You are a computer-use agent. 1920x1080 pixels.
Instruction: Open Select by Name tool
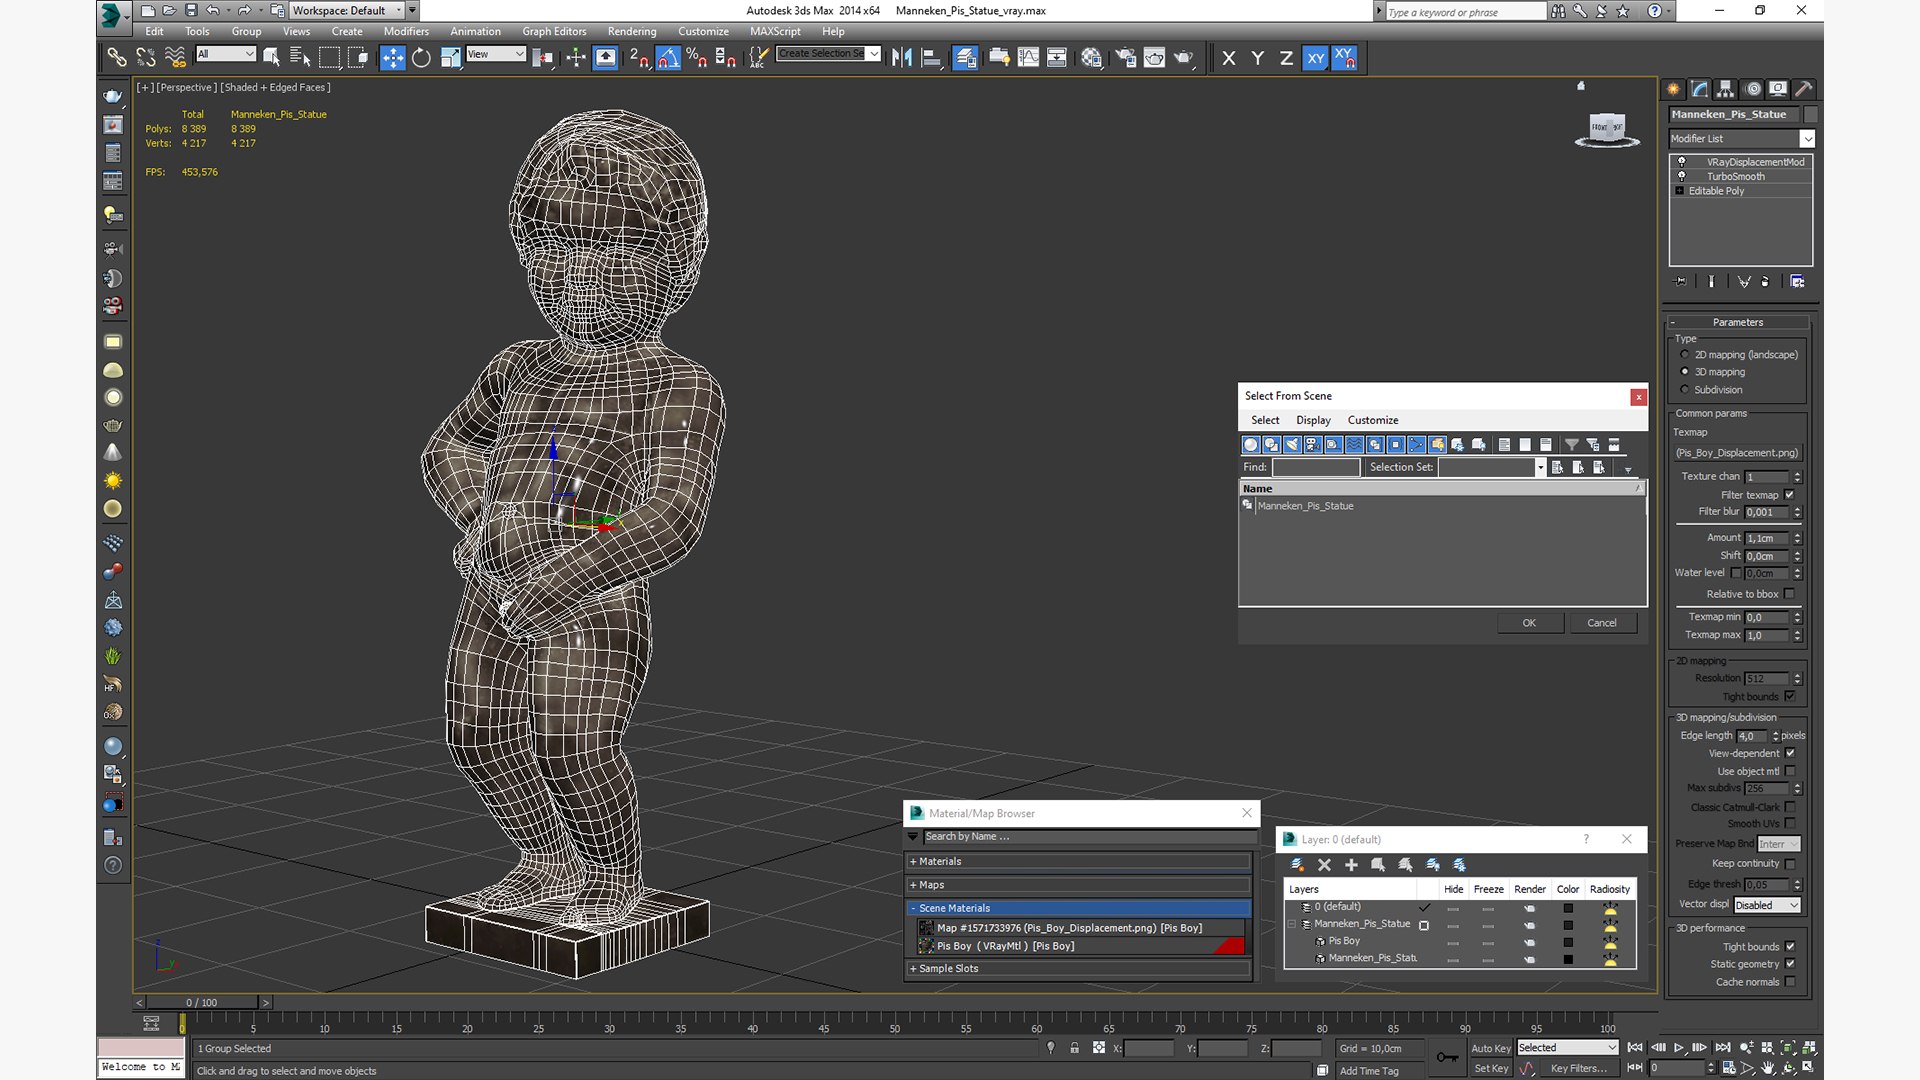point(300,58)
